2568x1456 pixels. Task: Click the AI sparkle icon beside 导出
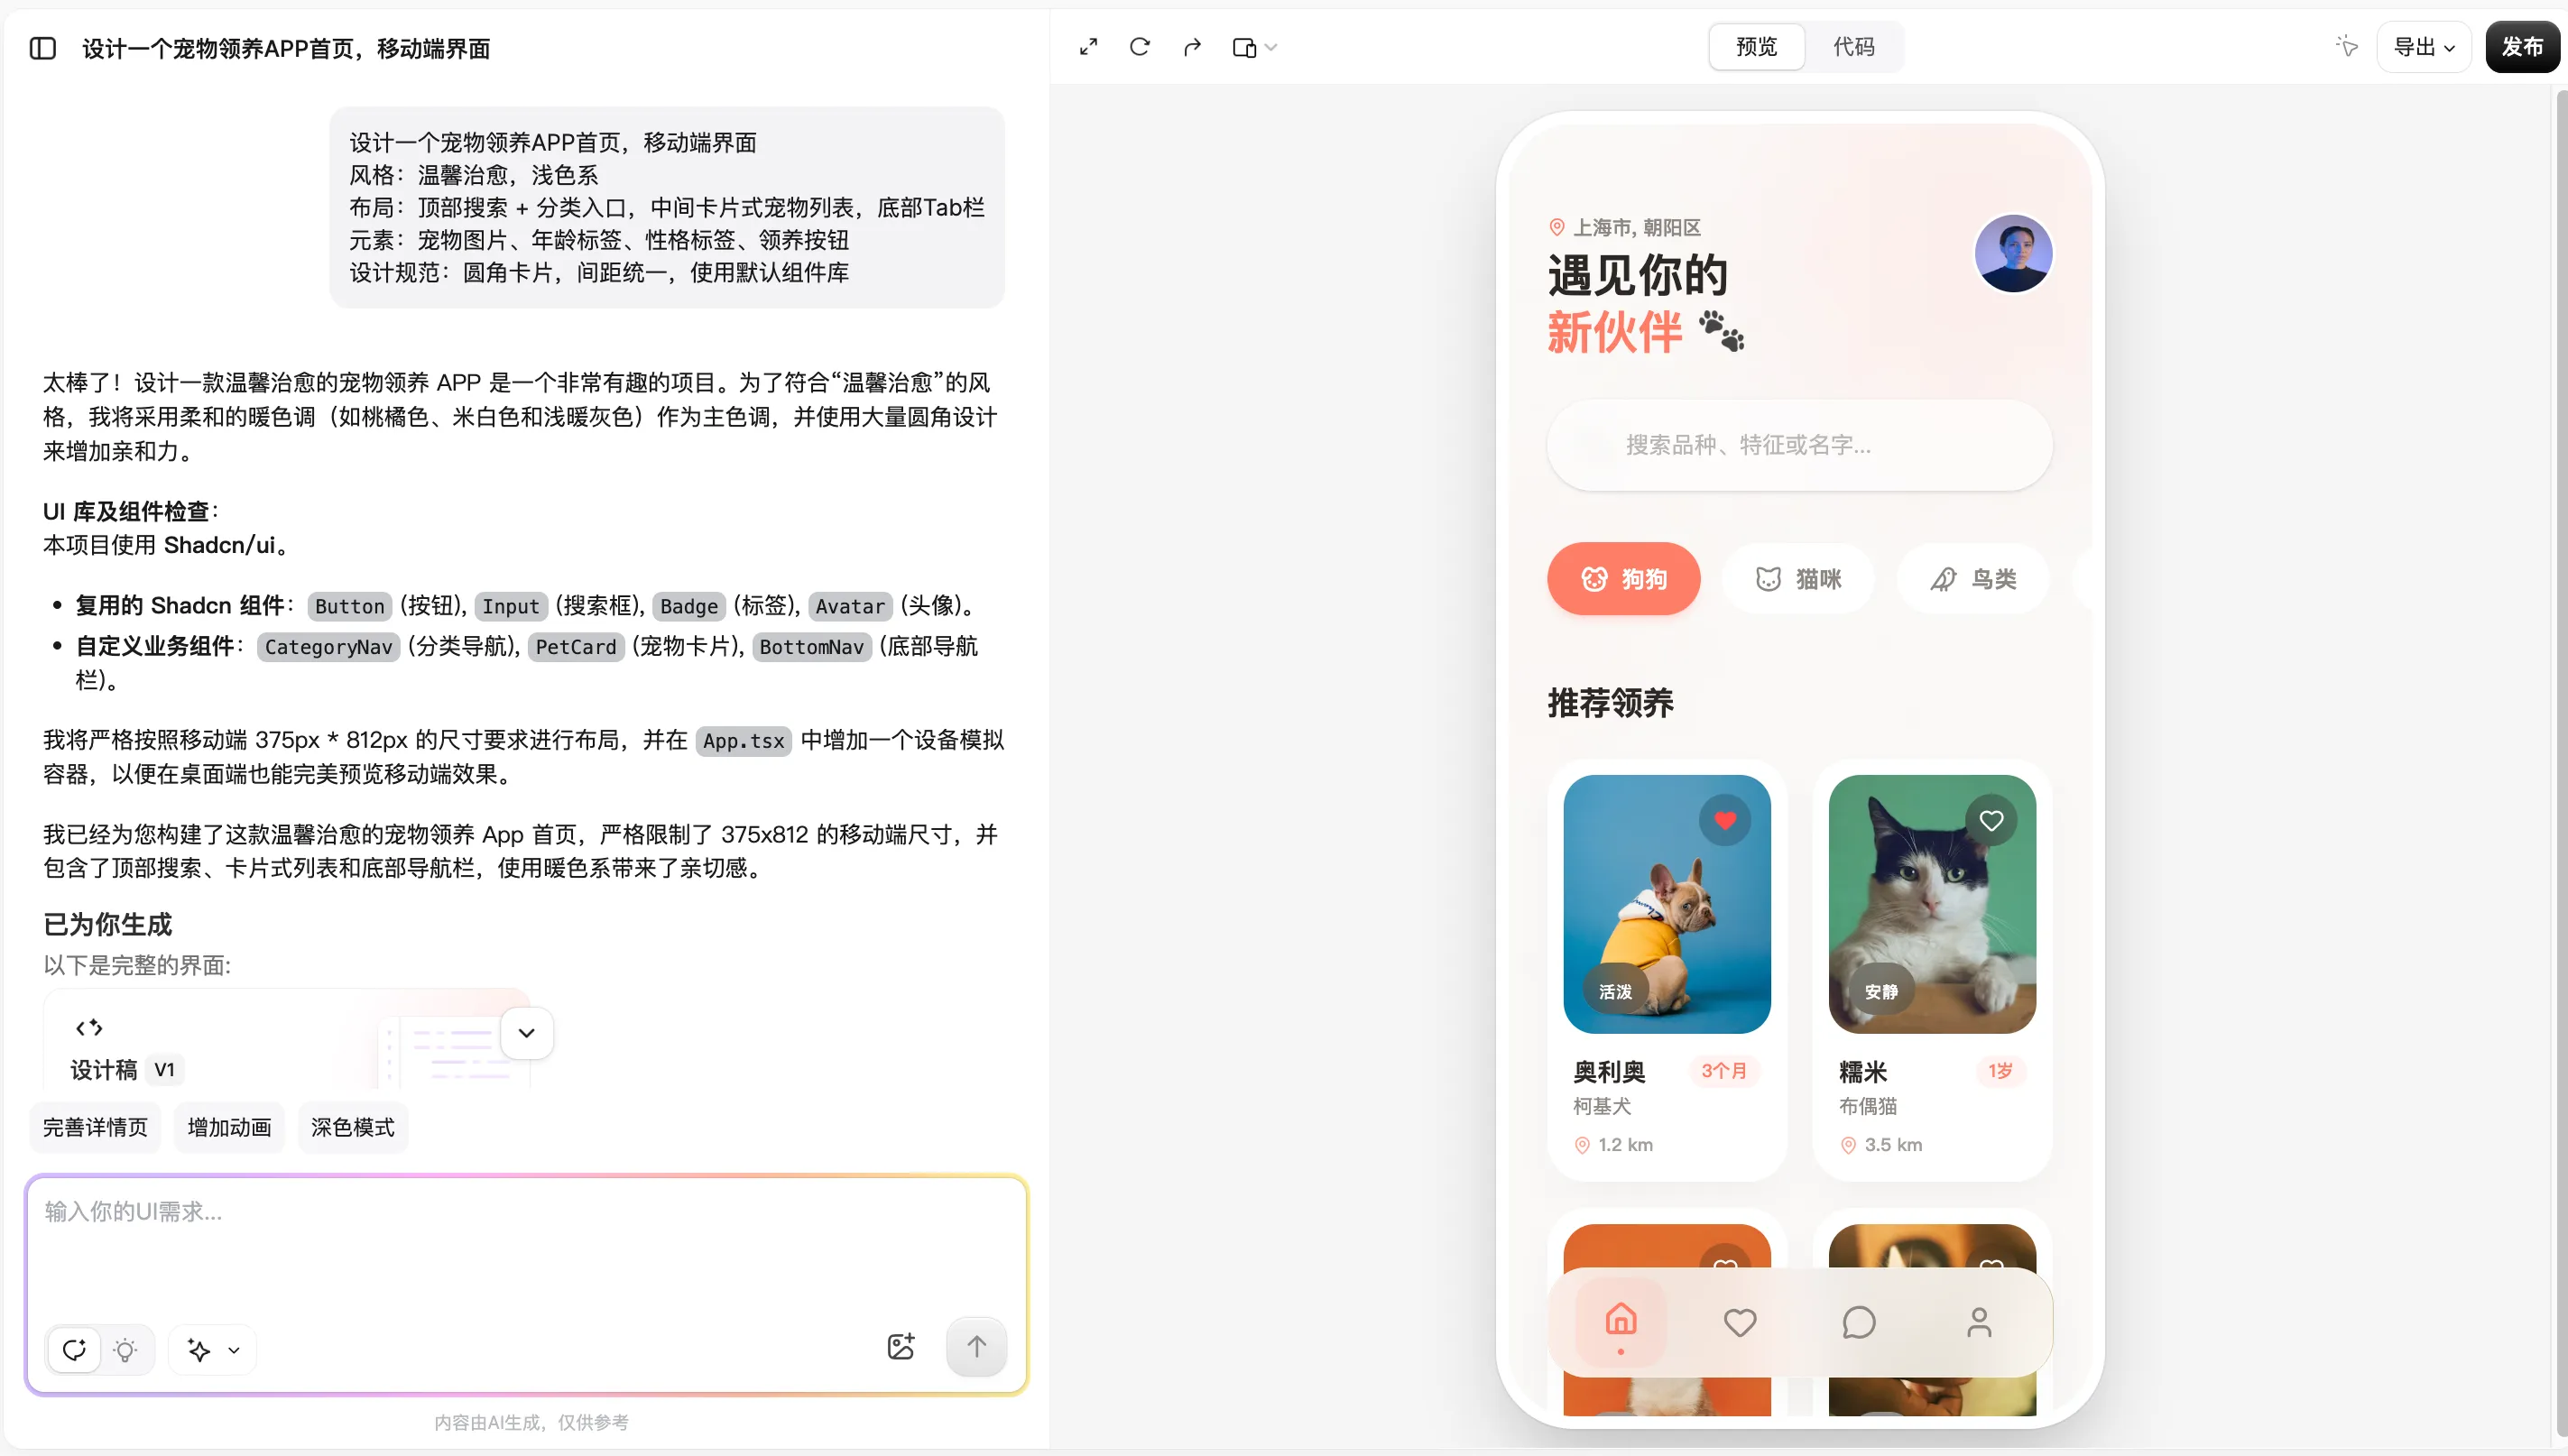pyautogui.click(x=2347, y=46)
